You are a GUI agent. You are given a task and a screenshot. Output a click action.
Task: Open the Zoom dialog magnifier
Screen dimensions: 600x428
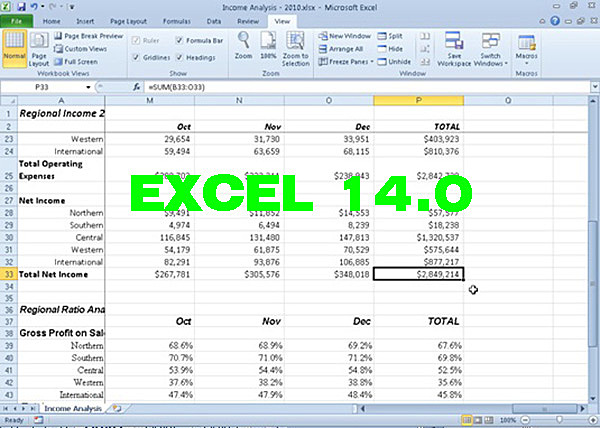(x=243, y=45)
